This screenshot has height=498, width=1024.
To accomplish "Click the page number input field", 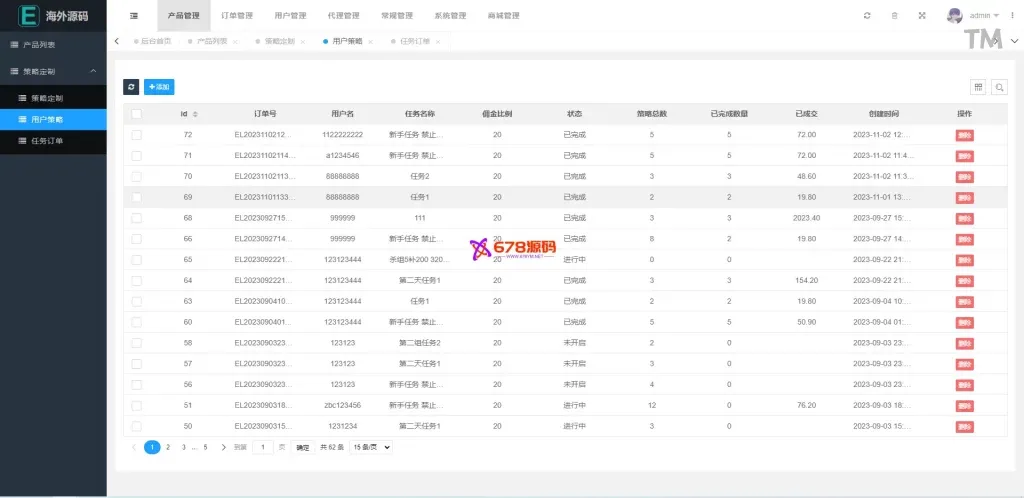I will click(x=263, y=448).
